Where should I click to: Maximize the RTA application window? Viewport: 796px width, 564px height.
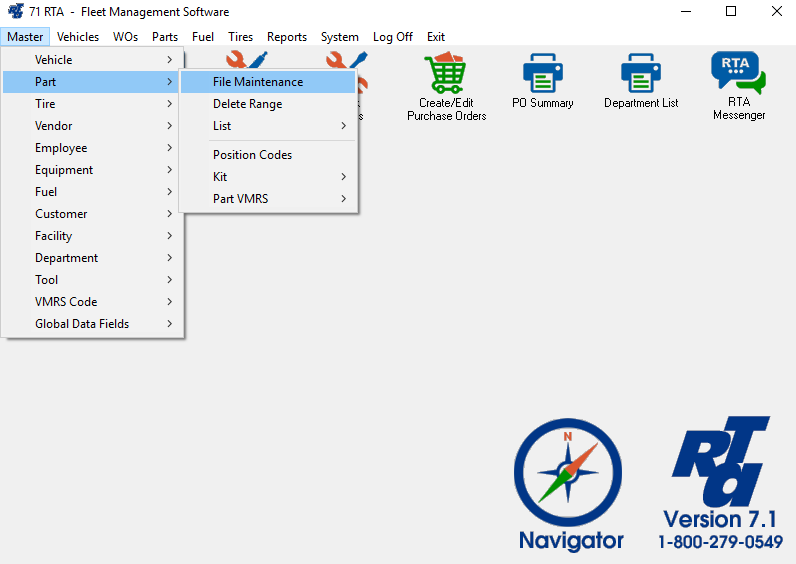pos(730,12)
